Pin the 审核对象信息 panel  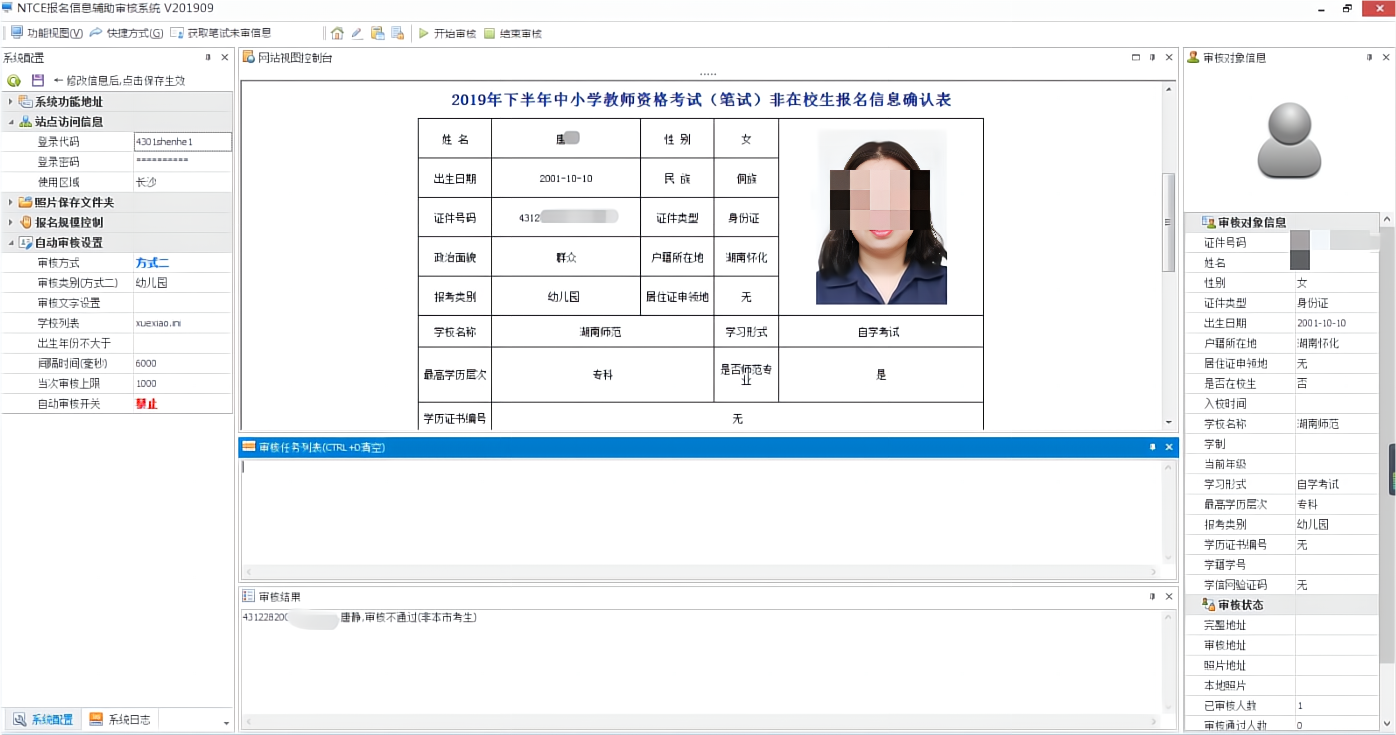tap(1369, 58)
